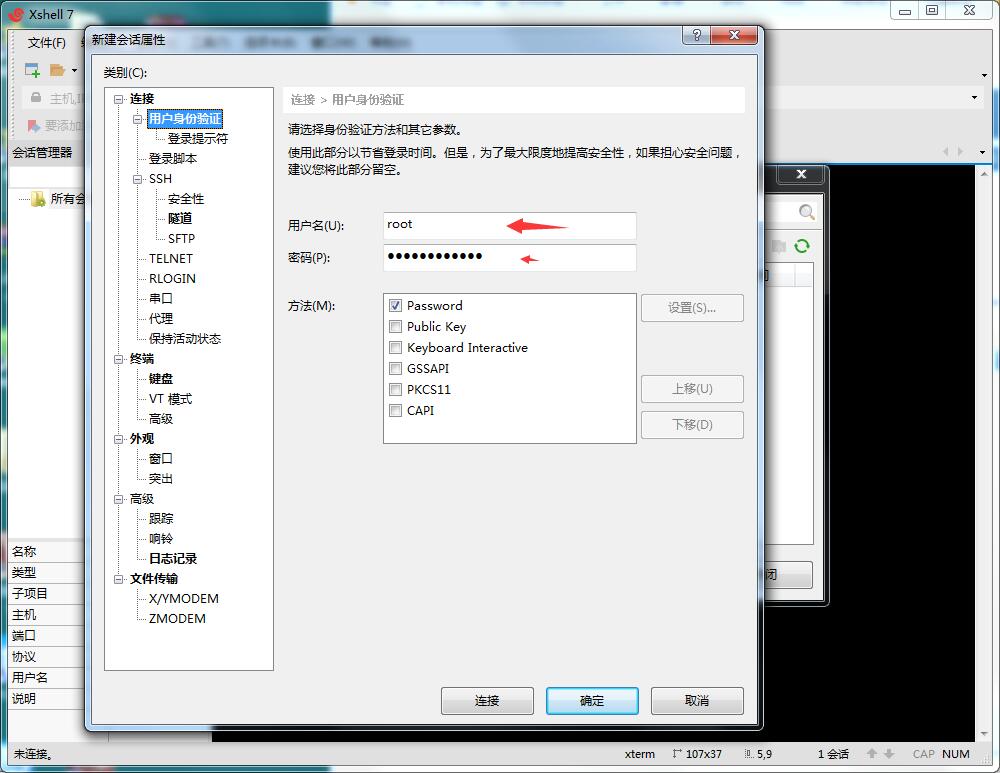Select the 所有会话 folder icon in session manager

38,198
